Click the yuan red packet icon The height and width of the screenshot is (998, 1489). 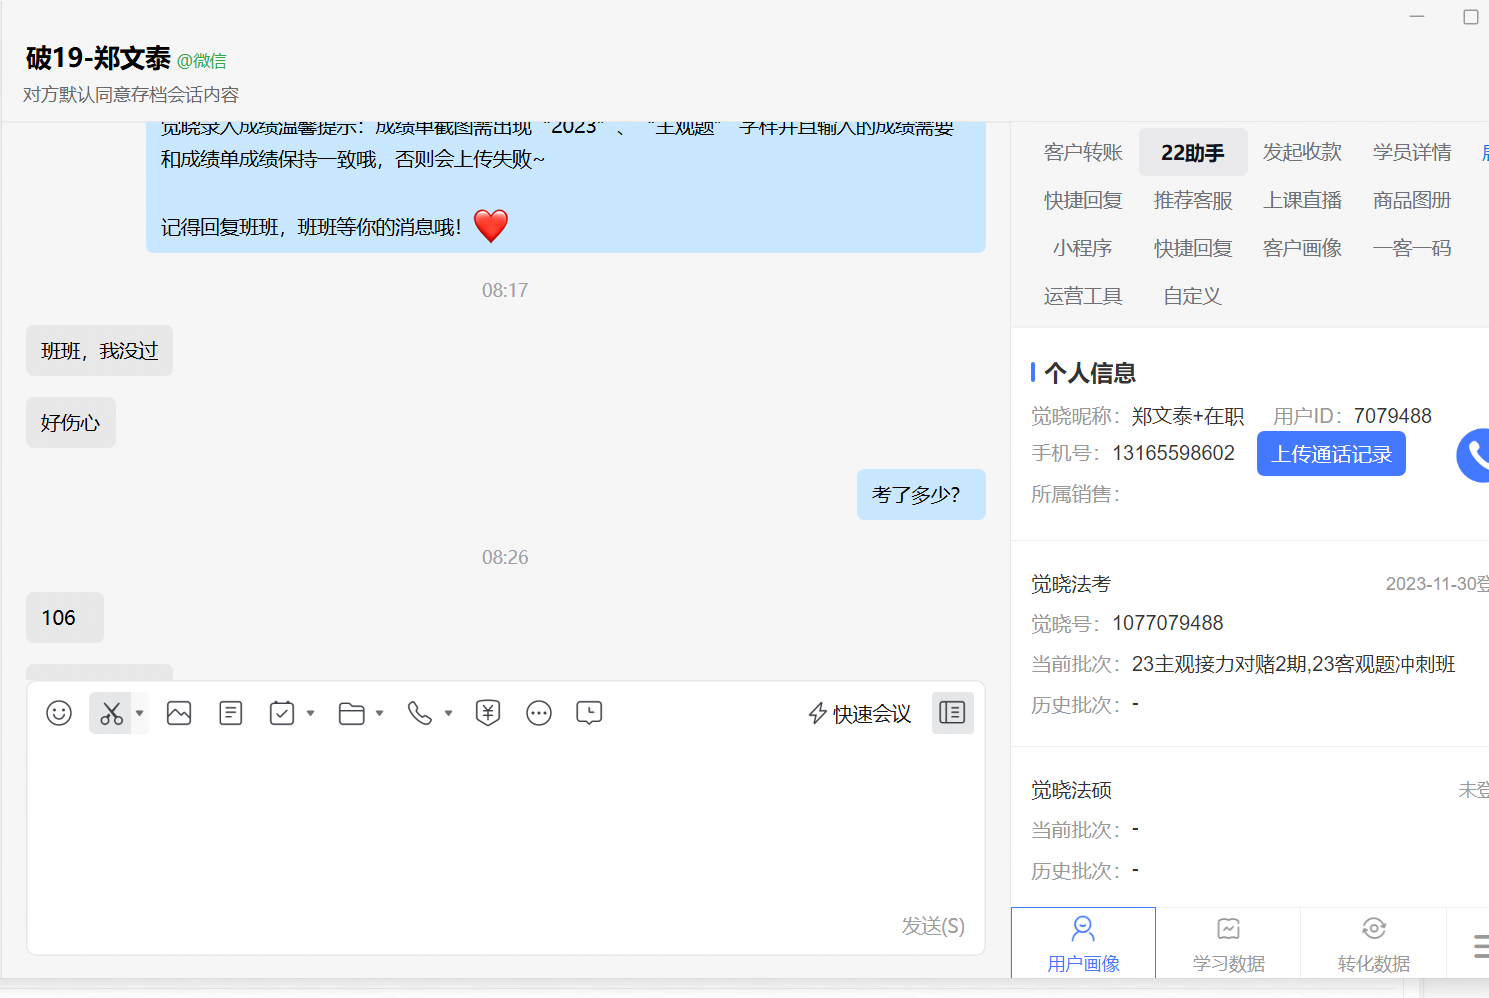pyautogui.click(x=488, y=713)
